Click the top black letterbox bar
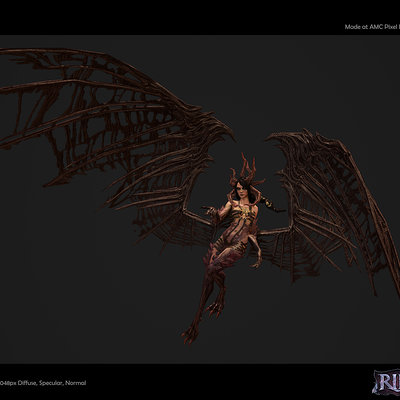The width and height of the screenshot is (400, 400). tap(200, 17)
